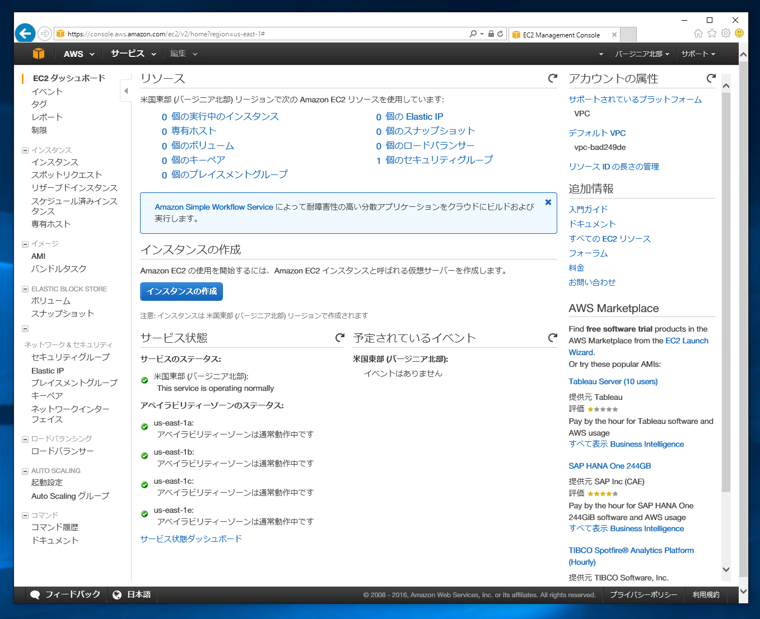Refresh the 予定されているイベント section

tap(552, 337)
